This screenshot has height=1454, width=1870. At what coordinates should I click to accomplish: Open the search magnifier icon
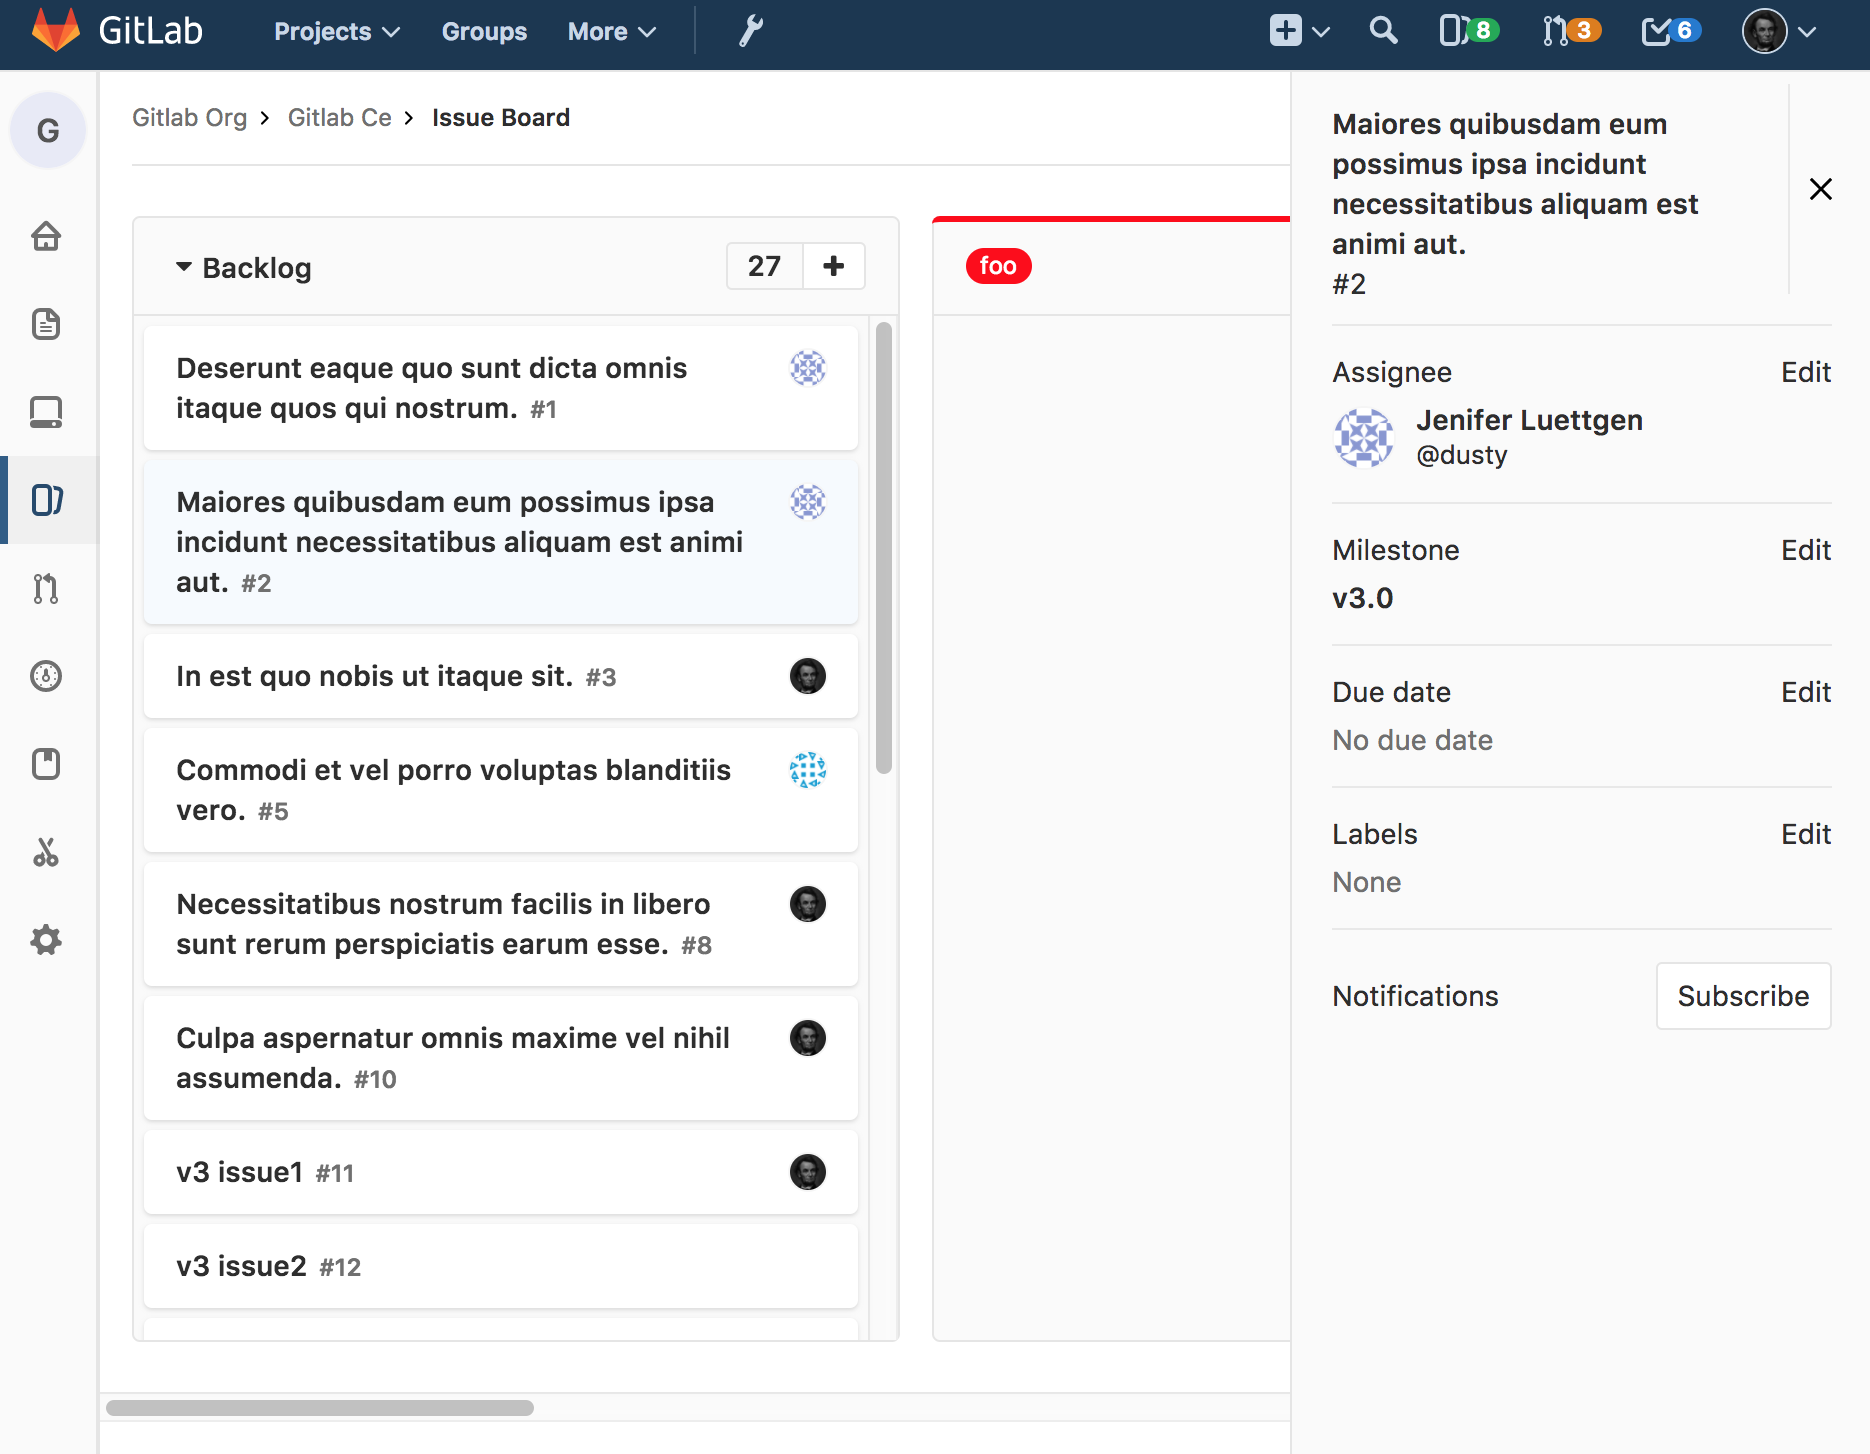point(1383,31)
